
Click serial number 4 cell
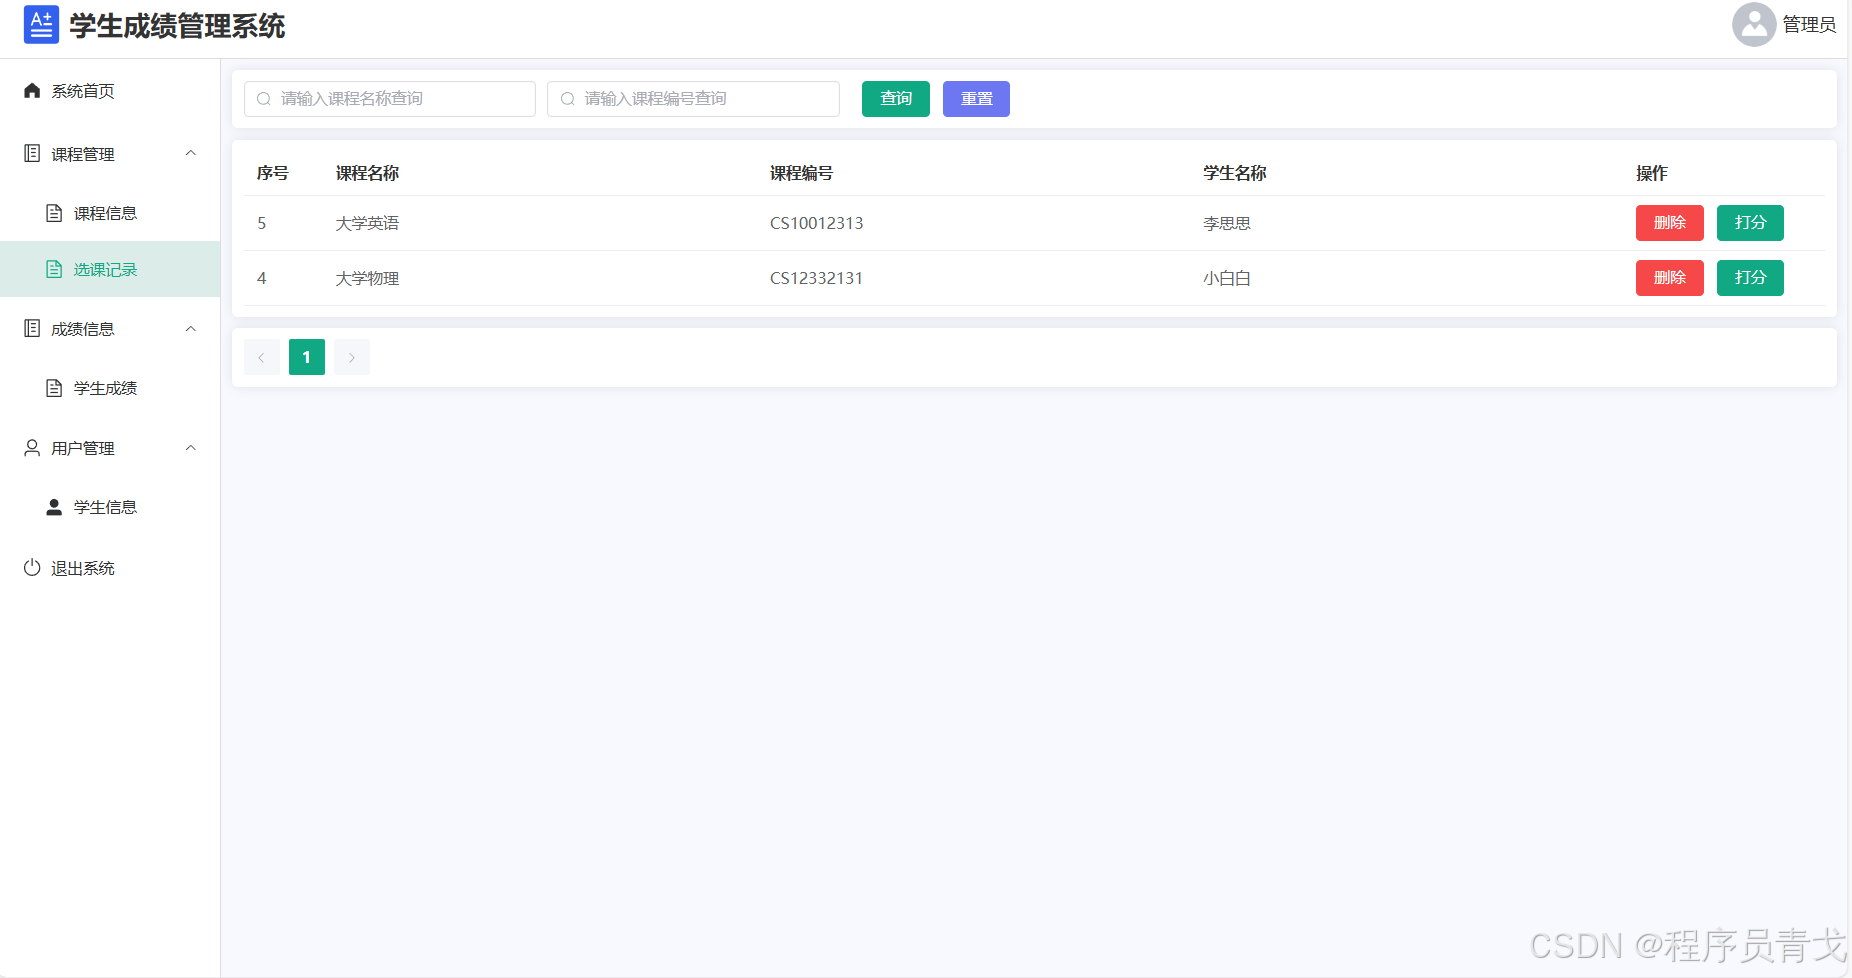point(262,278)
